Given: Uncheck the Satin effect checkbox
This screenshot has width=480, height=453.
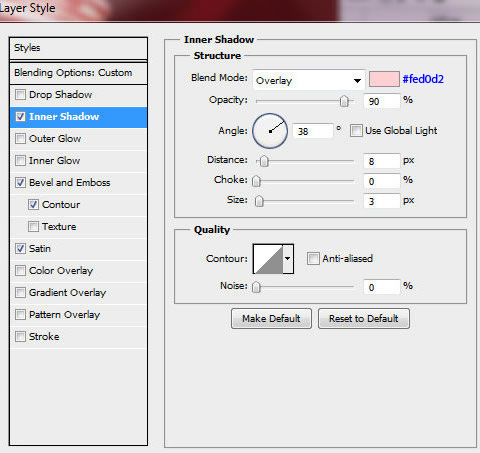Looking at the screenshot, I should [20, 249].
